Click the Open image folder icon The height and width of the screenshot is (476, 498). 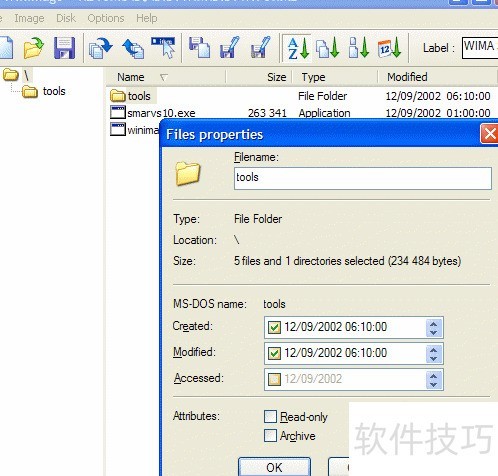pos(33,48)
